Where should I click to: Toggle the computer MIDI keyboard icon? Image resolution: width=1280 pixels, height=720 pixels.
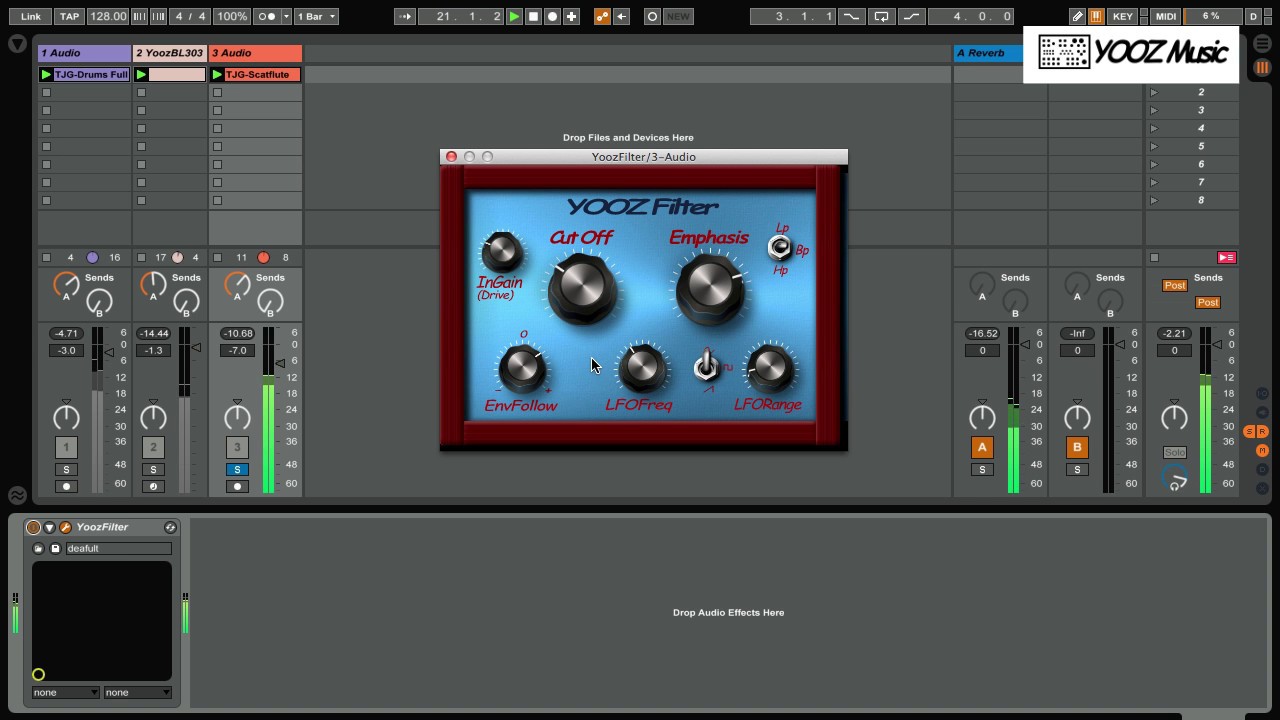pyautogui.click(x=1097, y=16)
